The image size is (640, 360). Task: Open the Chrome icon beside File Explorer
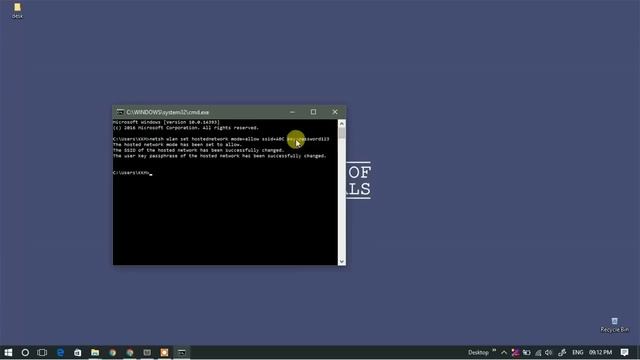pos(113,352)
